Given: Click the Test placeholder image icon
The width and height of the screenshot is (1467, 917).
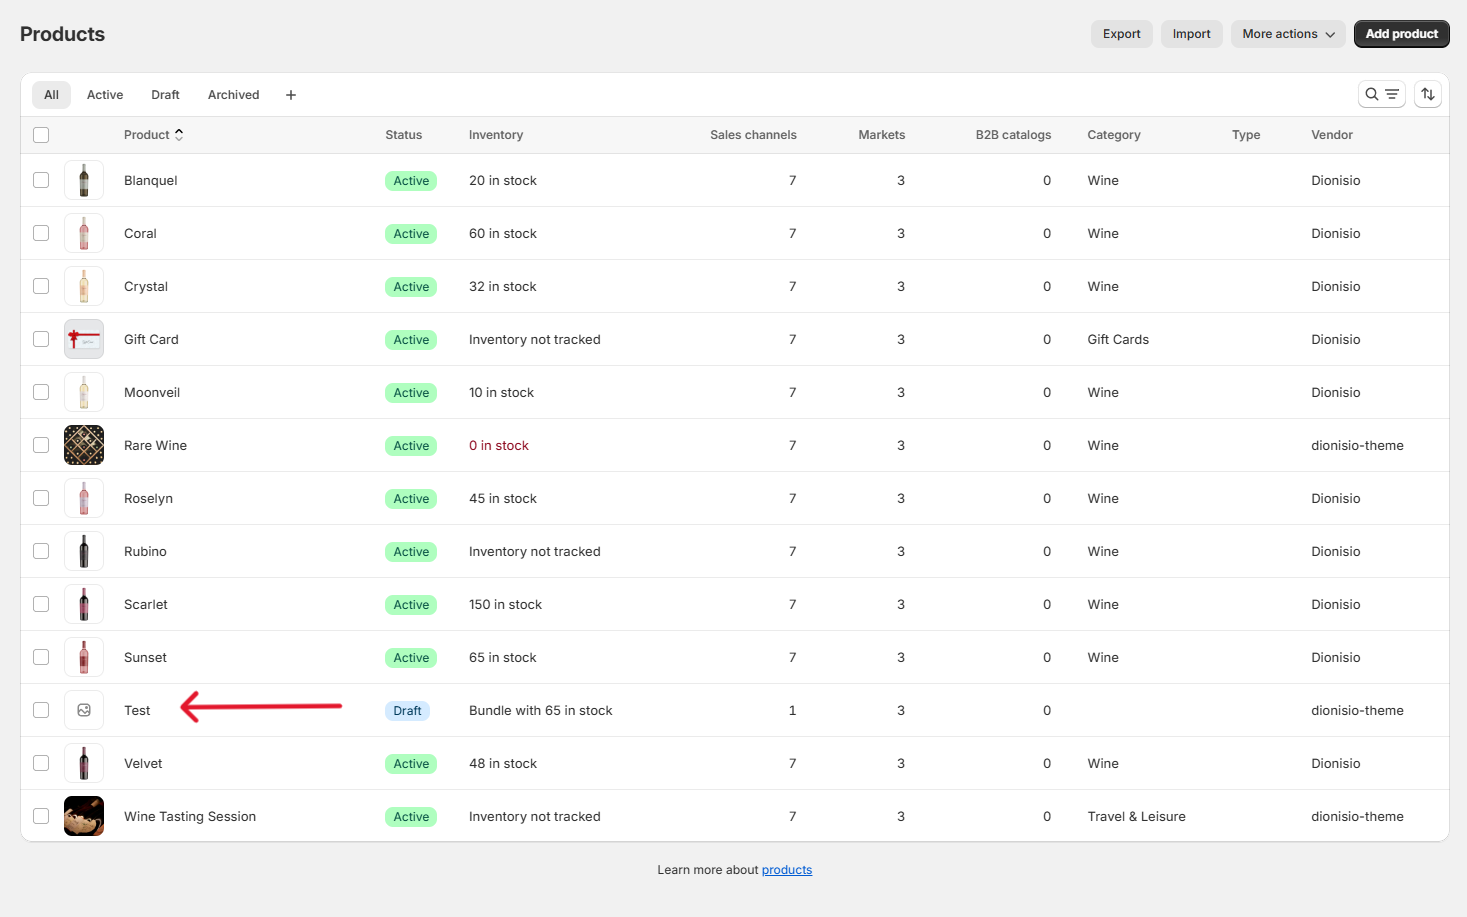Looking at the screenshot, I should (84, 710).
